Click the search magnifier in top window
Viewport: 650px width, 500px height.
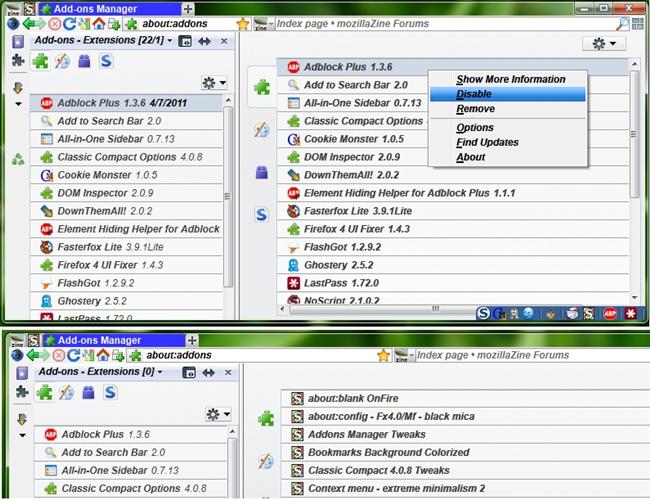point(622,24)
